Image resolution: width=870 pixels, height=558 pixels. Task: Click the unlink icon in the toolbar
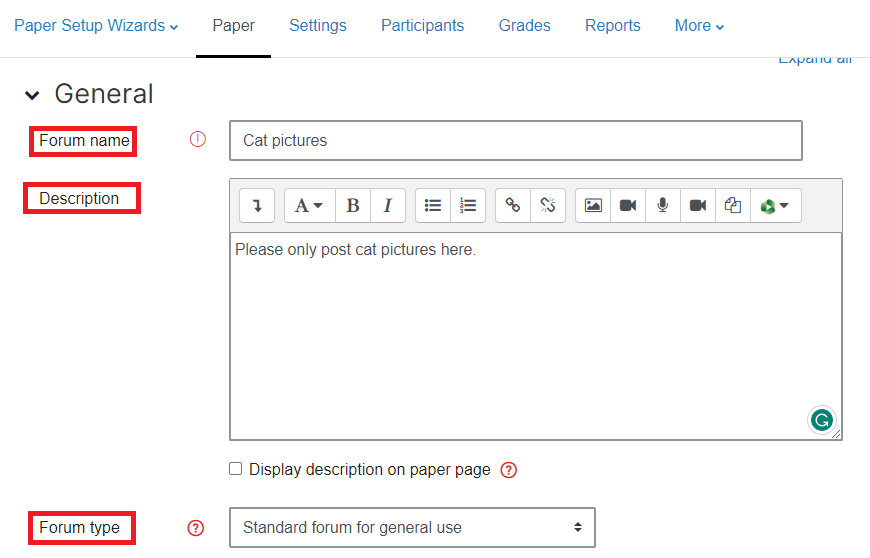[x=548, y=205]
